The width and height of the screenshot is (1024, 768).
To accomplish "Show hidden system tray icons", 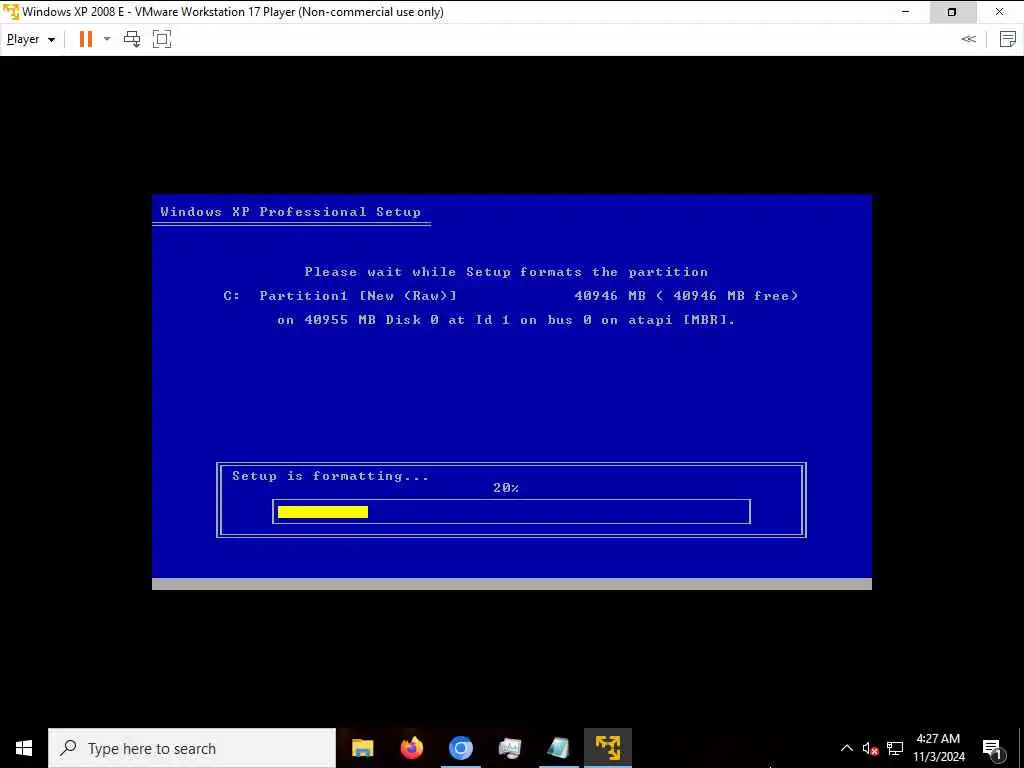I will tap(846, 748).
